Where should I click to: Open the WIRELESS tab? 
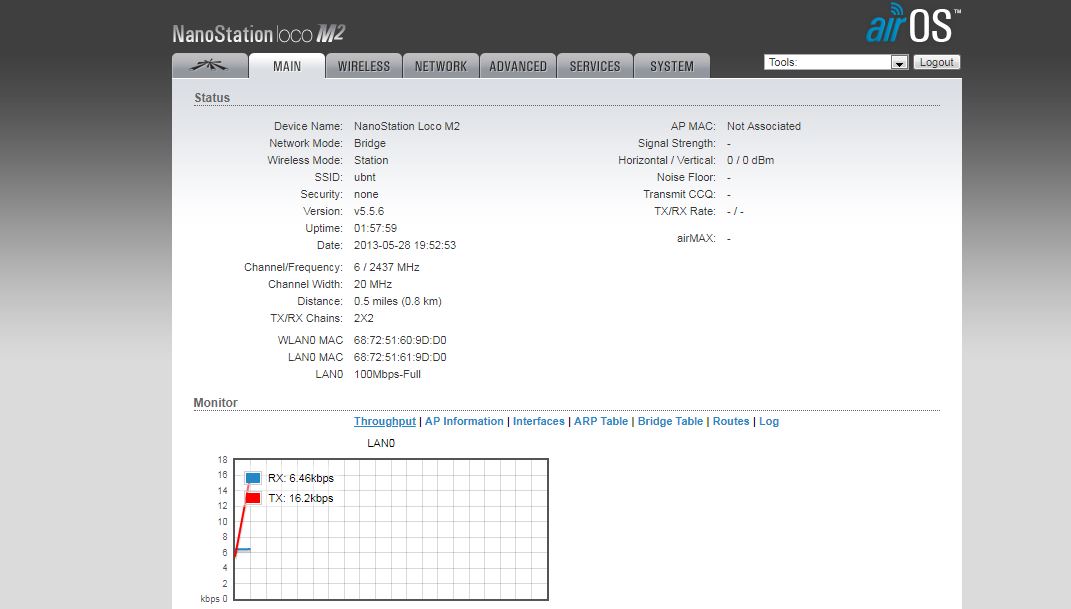click(363, 66)
